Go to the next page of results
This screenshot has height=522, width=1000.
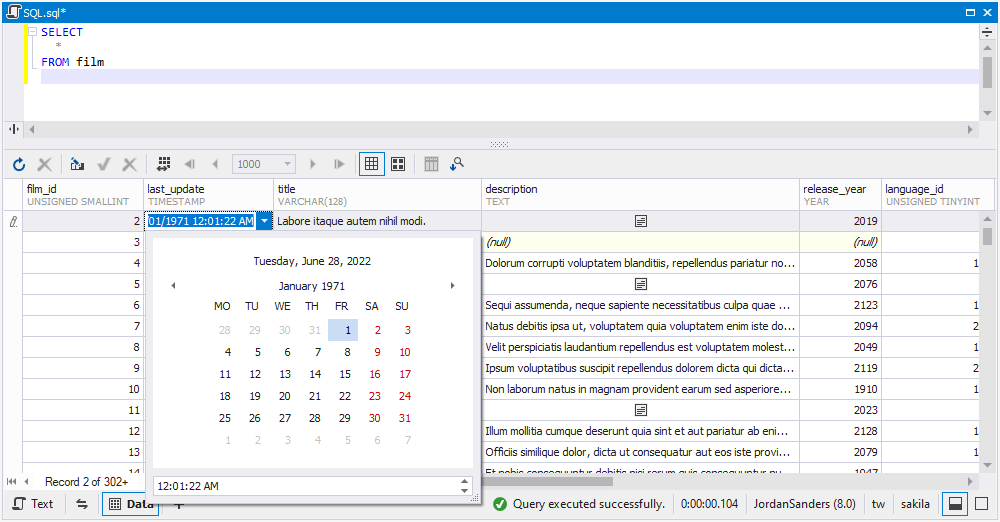(312, 164)
